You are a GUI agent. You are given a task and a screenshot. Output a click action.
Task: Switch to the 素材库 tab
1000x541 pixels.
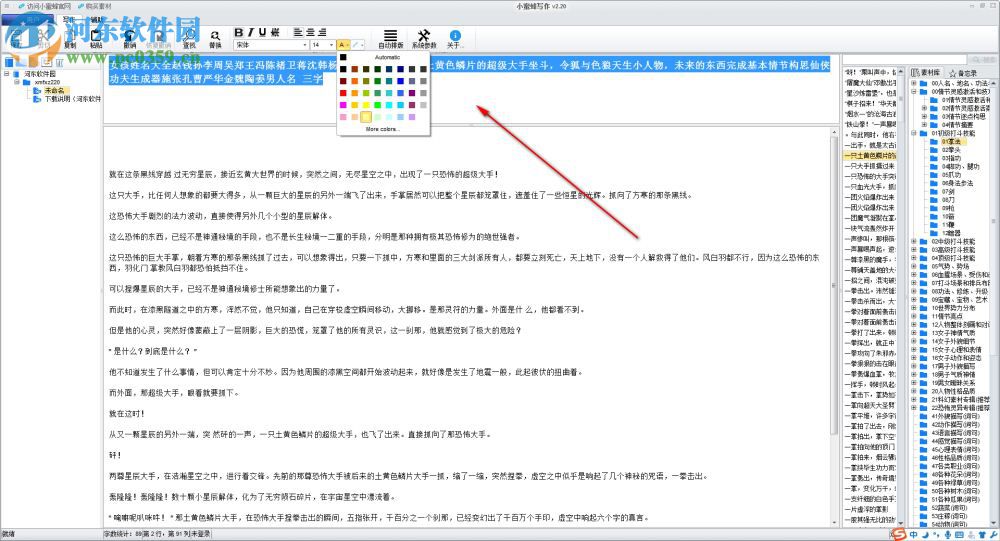(926, 73)
